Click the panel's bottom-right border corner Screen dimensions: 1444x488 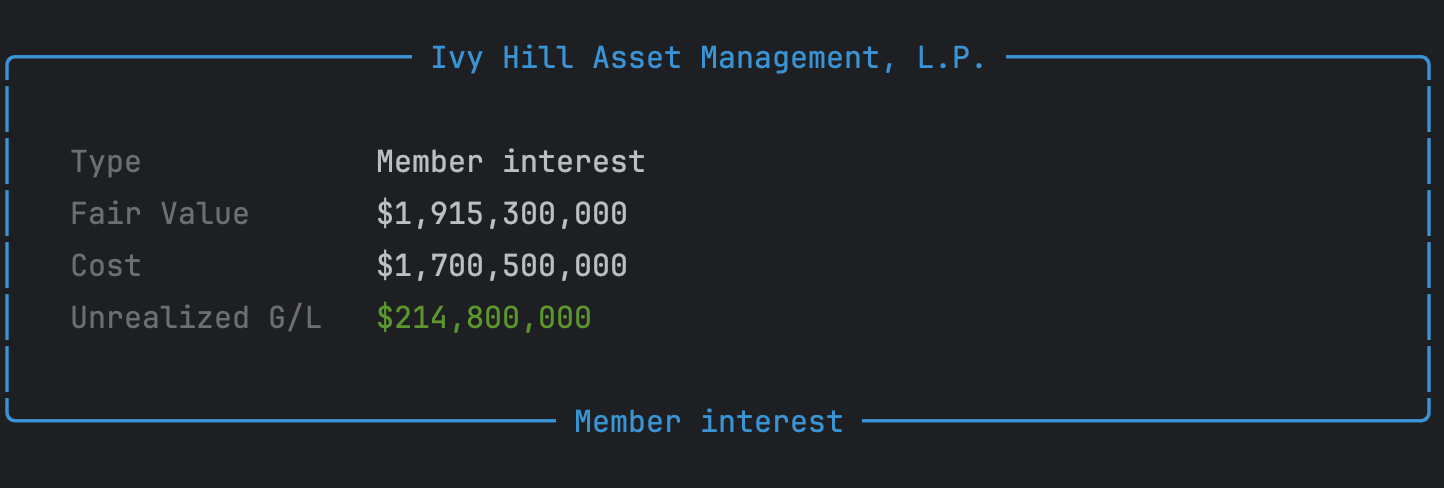pyautogui.click(x=1428, y=418)
